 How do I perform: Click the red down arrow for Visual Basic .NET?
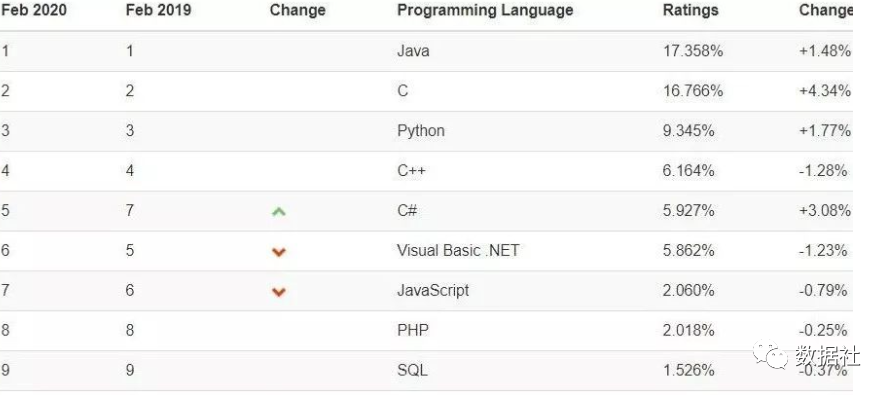click(x=278, y=252)
